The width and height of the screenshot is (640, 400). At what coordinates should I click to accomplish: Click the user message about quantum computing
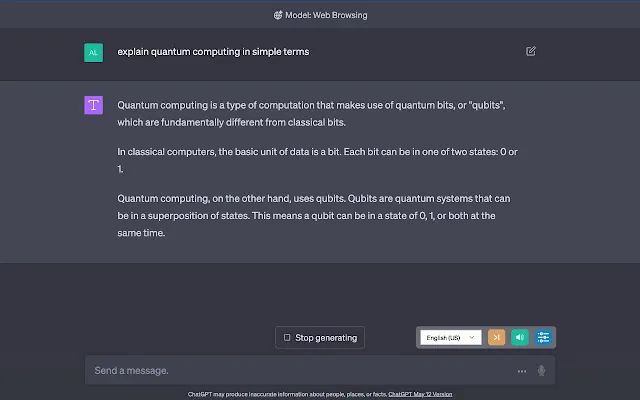[x=213, y=52]
